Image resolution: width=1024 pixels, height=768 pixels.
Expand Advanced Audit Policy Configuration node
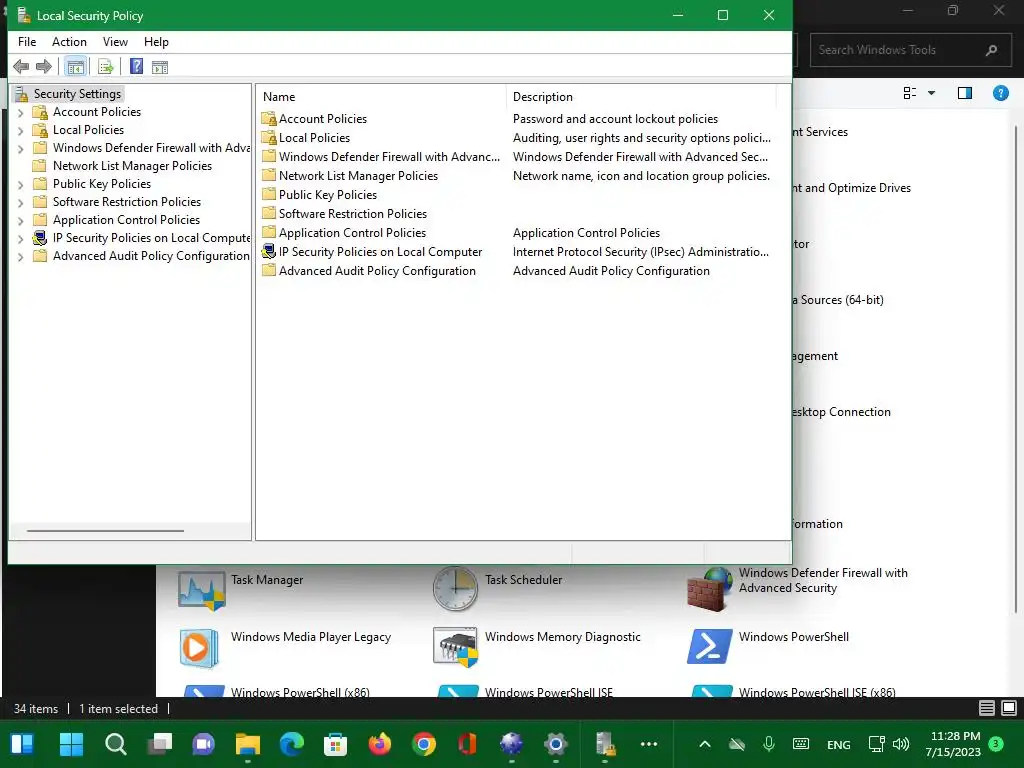click(x=20, y=257)
